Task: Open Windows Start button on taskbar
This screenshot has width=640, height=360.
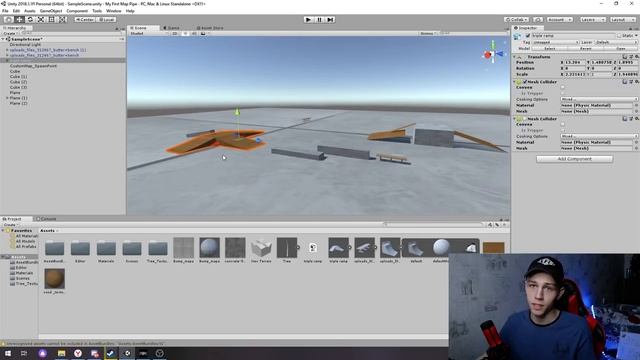Action: pos(8,353)
